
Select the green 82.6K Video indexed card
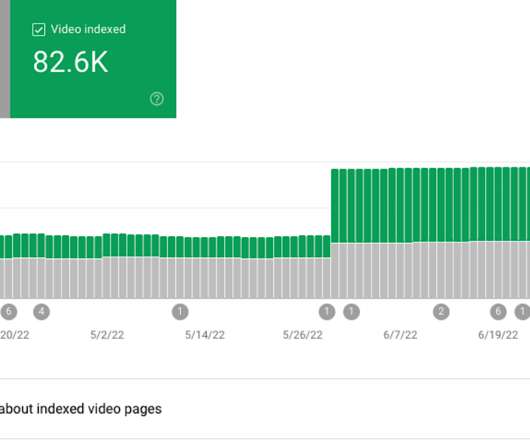tap(93, 59)
